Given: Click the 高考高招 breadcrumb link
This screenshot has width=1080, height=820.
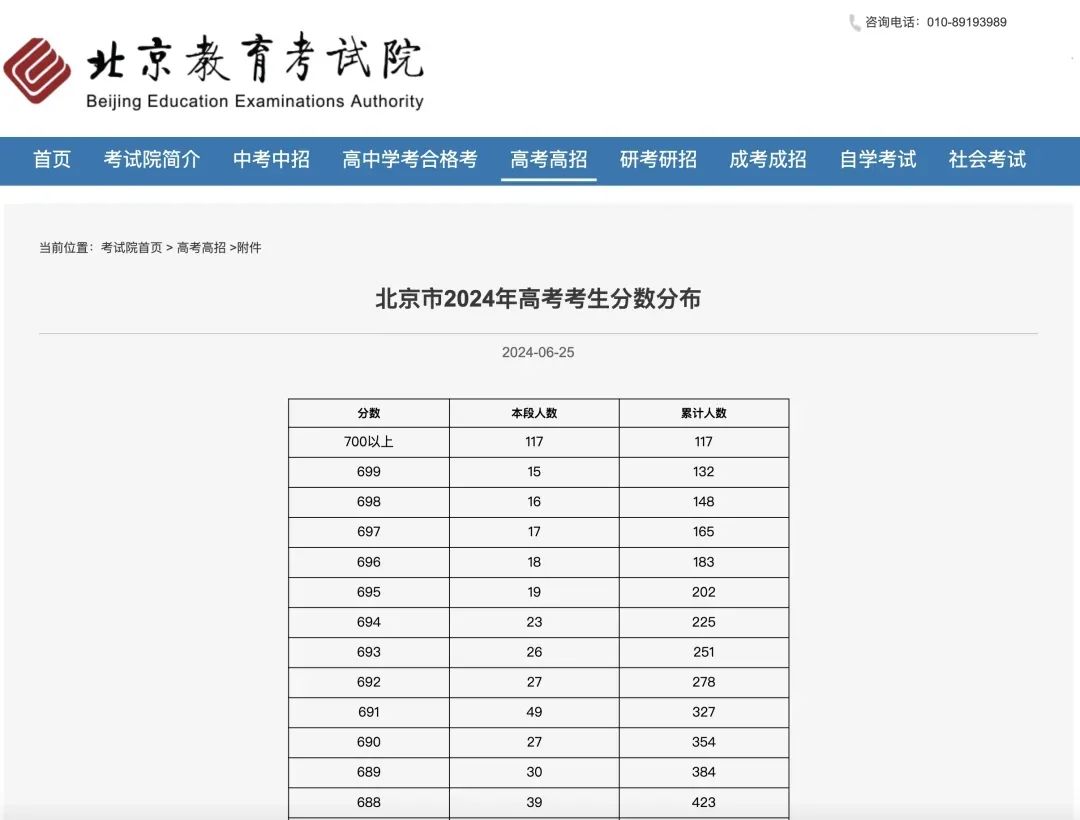Looking at the screenshot, I should (201, 247).
